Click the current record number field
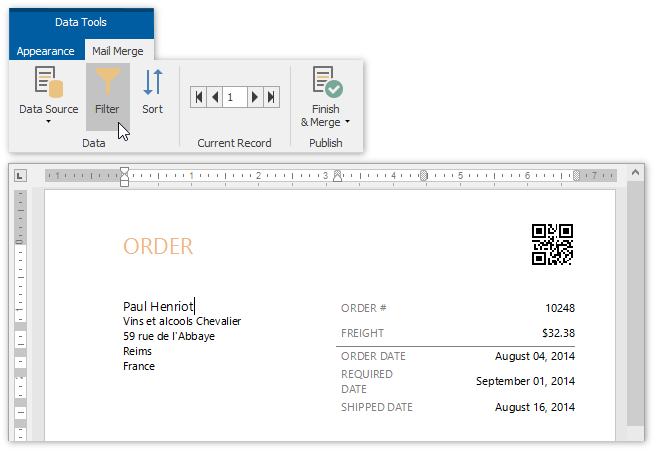The image size is (657, 453). click(234, 97)
